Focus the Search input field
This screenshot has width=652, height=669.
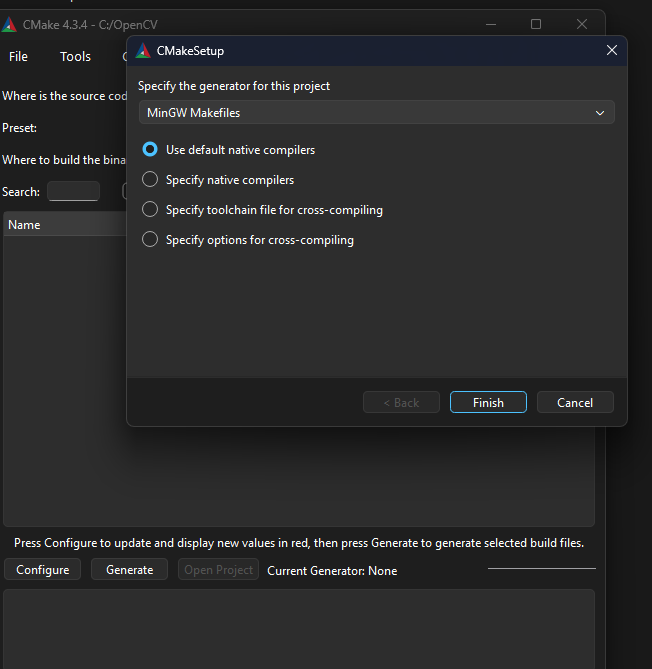point(73,191)
